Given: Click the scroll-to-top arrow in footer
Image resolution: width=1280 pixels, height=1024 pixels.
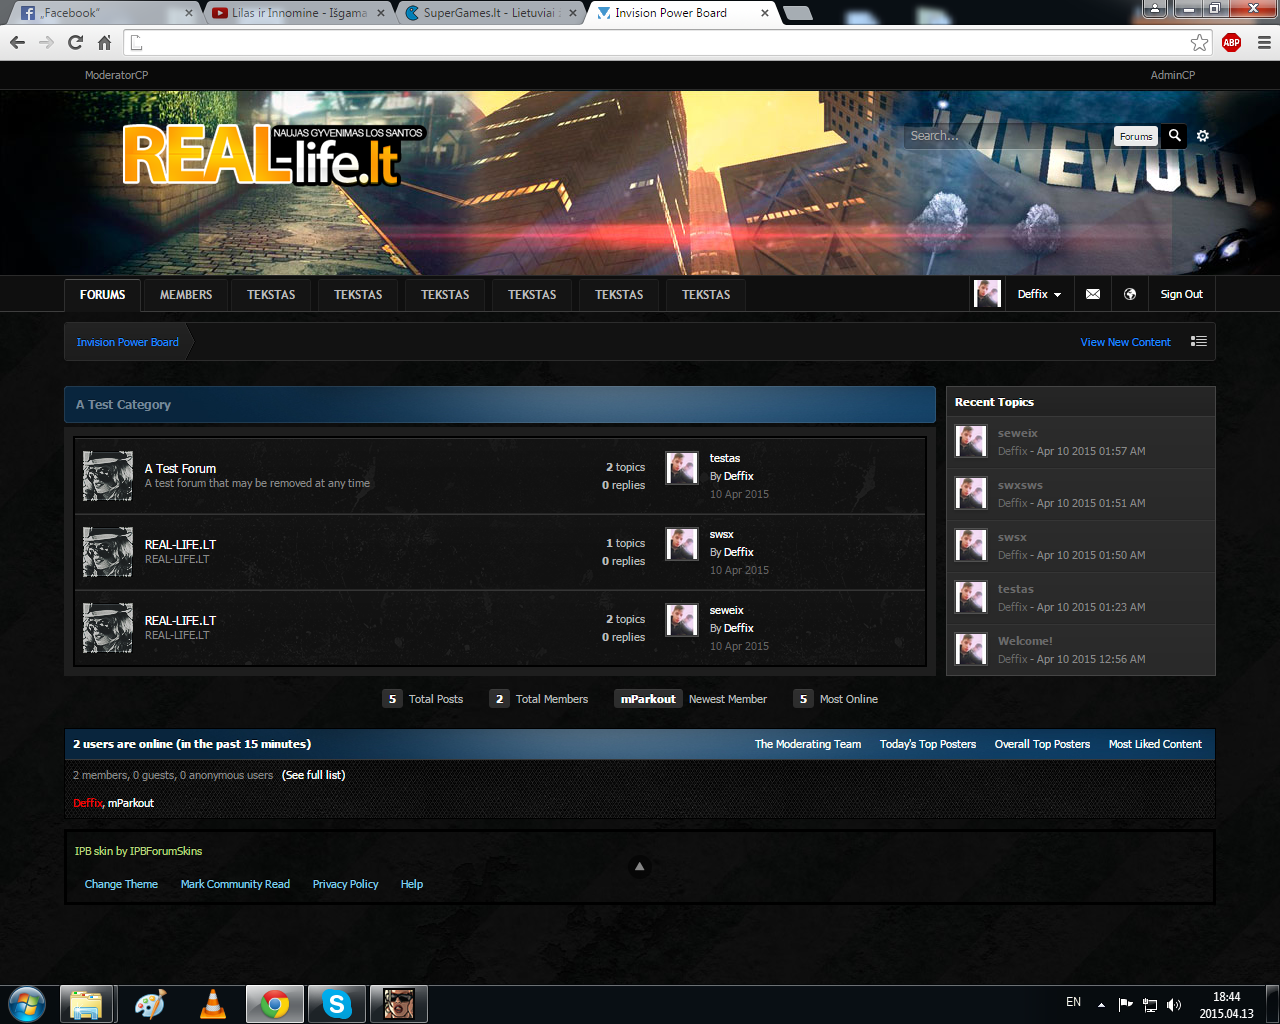Looking at the screenshot, I should [x=639, y=866].
